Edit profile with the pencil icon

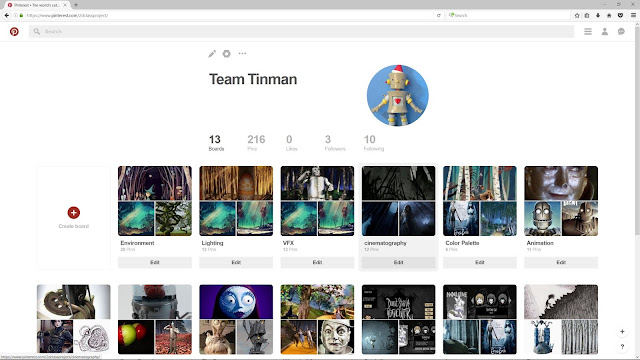[x=212, y=53]
